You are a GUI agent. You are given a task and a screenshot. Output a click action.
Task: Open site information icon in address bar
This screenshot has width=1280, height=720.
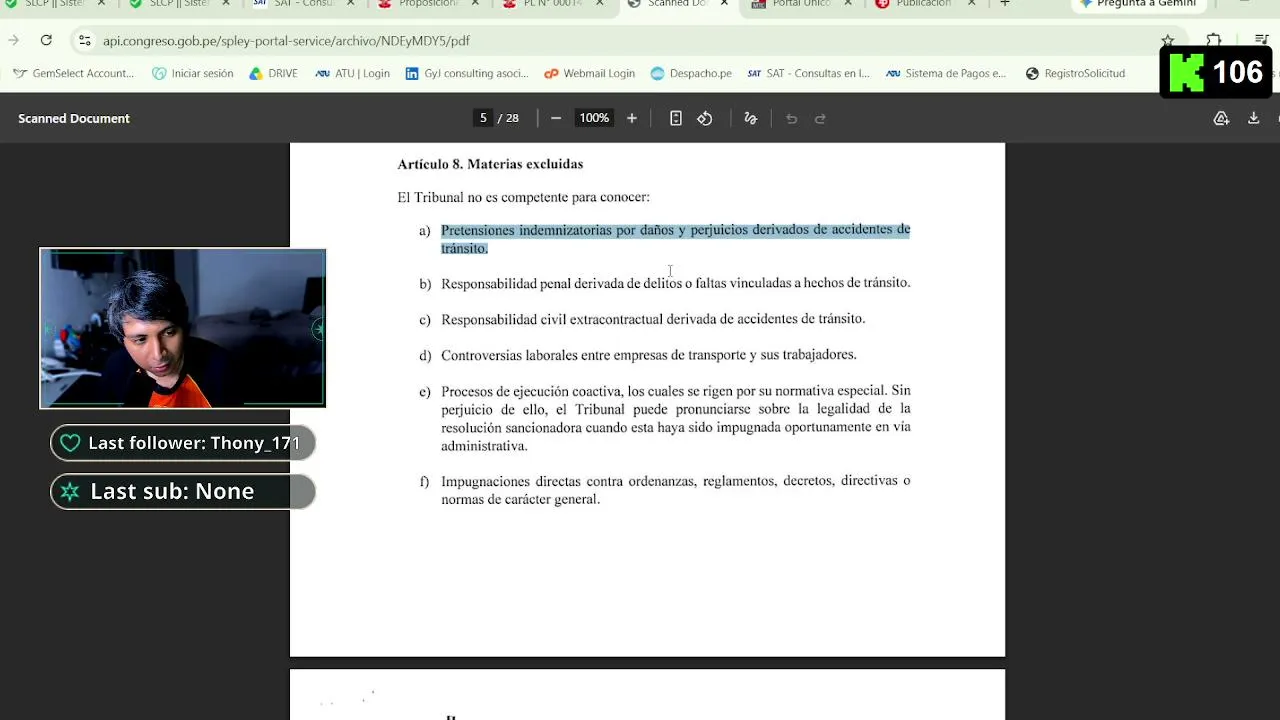tap(84, 40)
